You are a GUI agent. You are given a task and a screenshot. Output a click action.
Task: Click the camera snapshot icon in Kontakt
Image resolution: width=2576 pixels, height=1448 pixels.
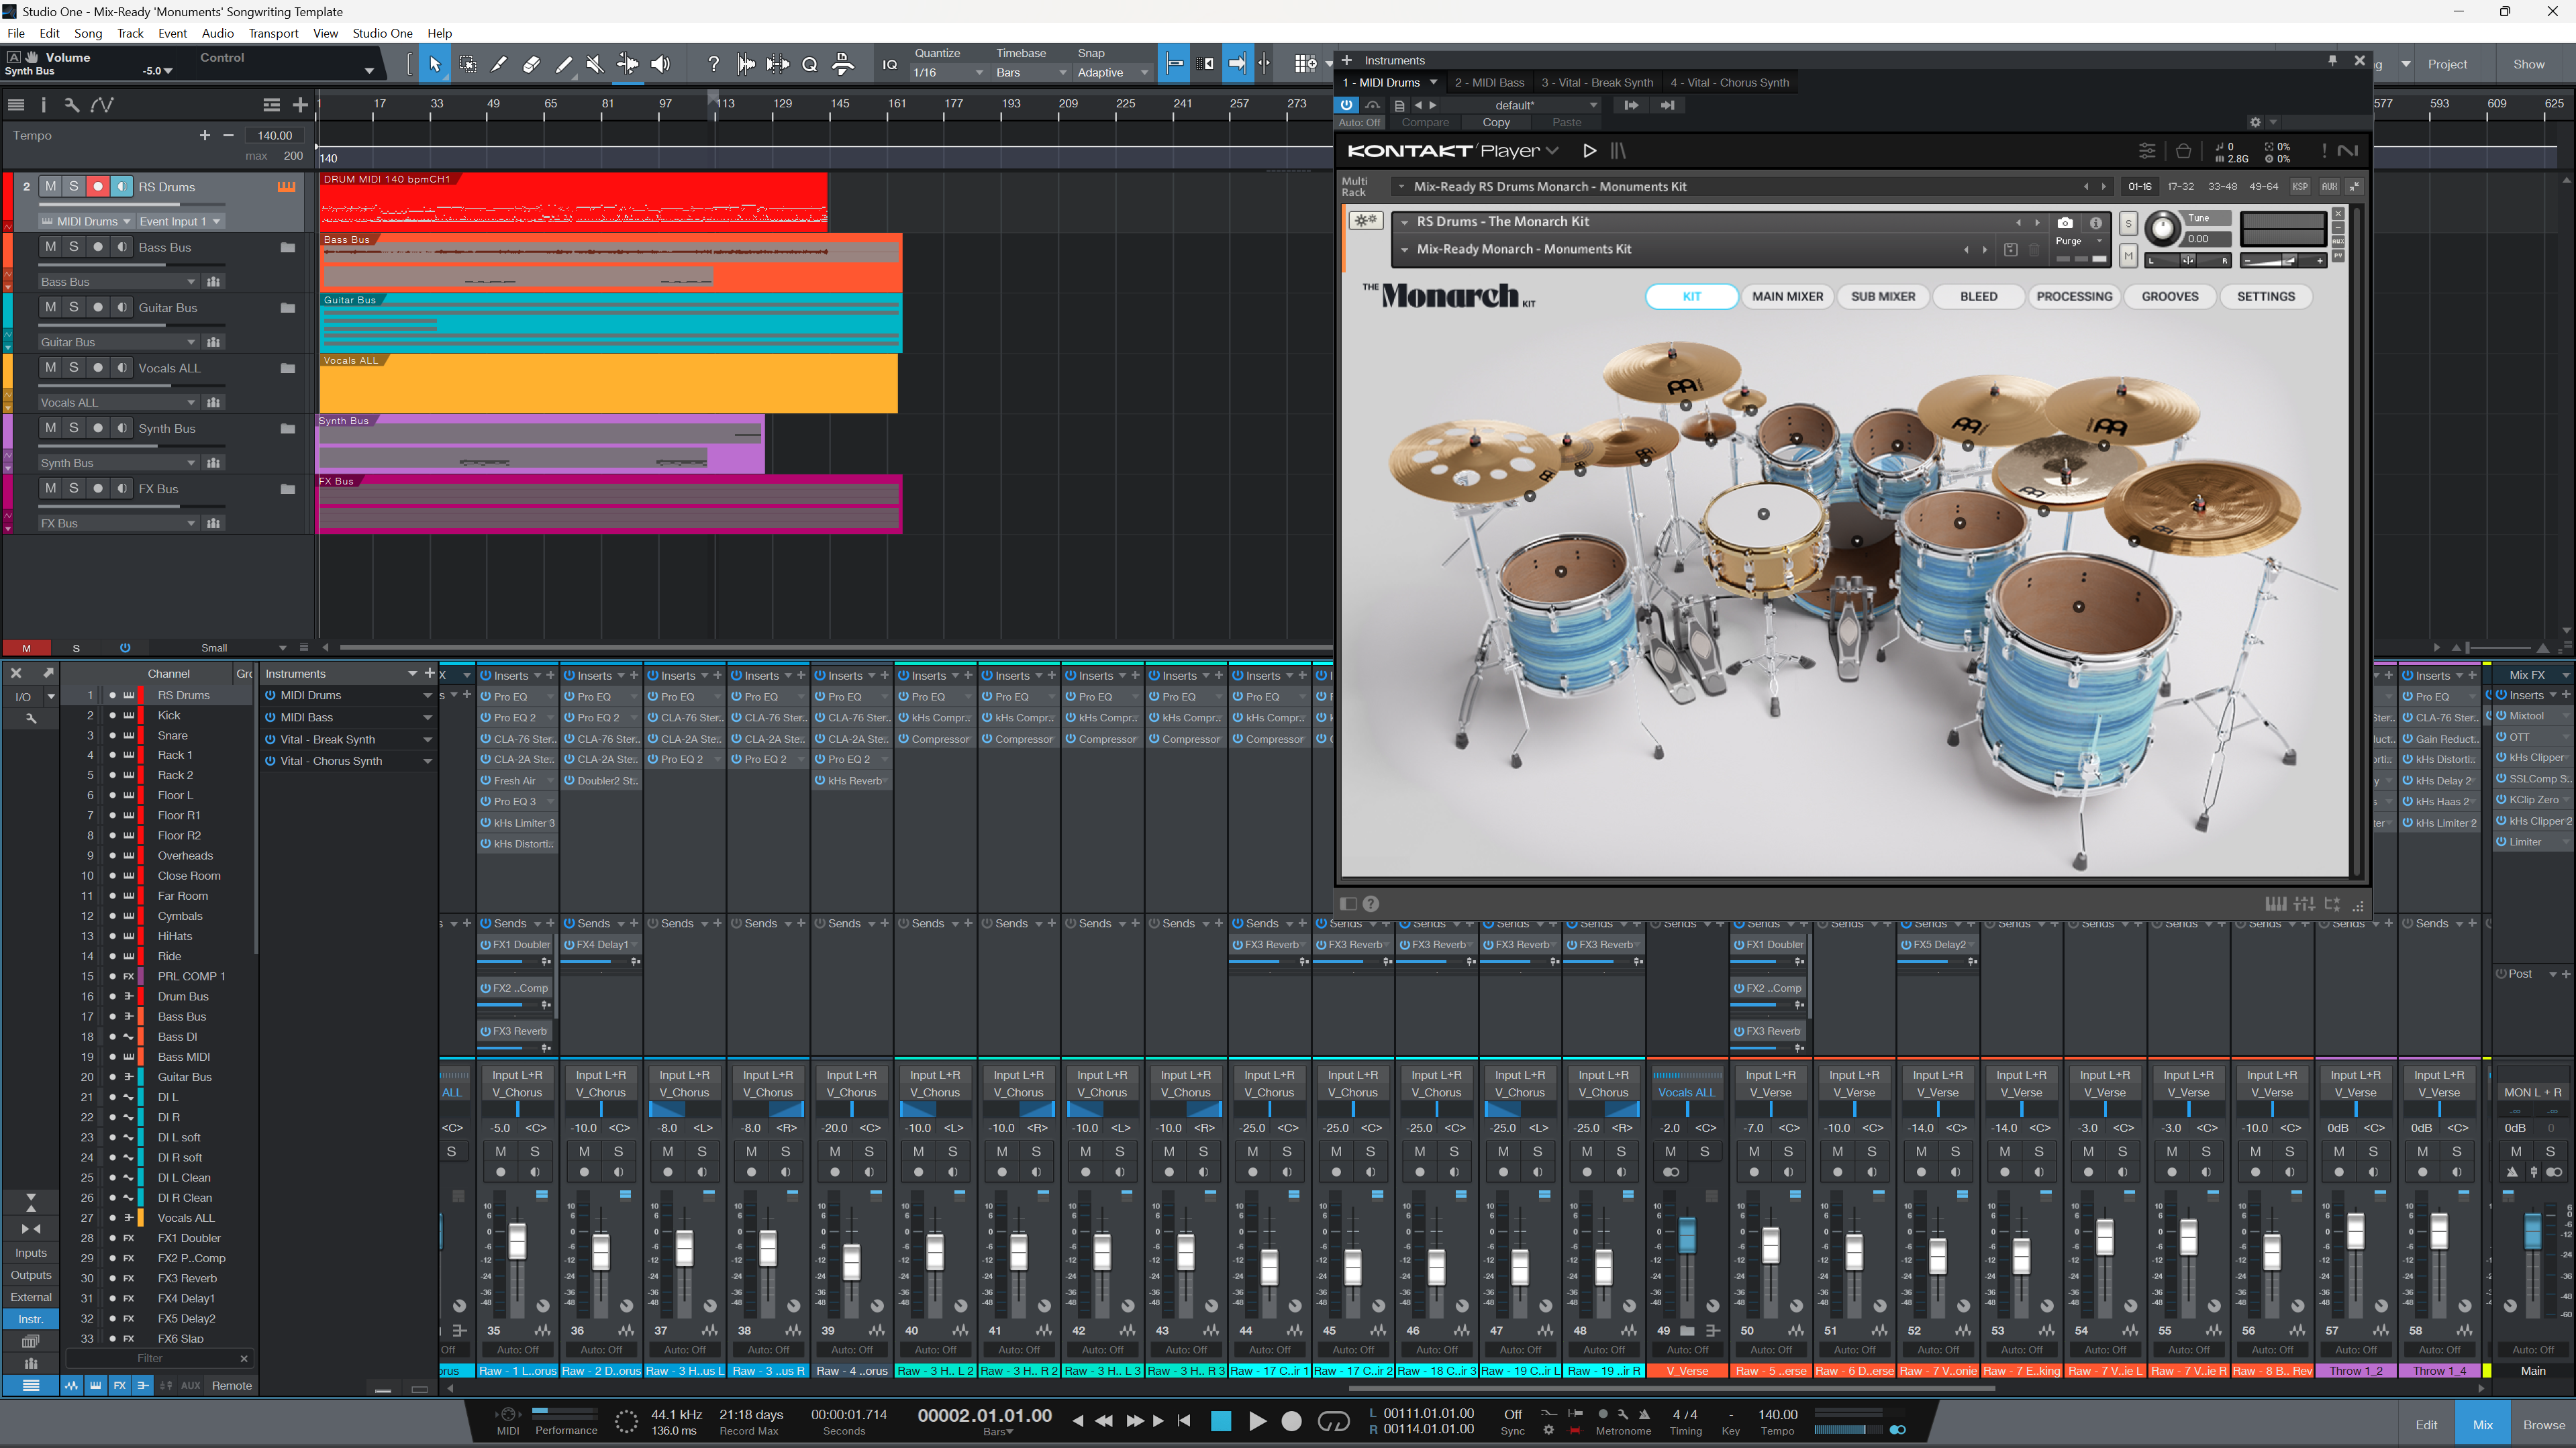[x=2065, y=222]
